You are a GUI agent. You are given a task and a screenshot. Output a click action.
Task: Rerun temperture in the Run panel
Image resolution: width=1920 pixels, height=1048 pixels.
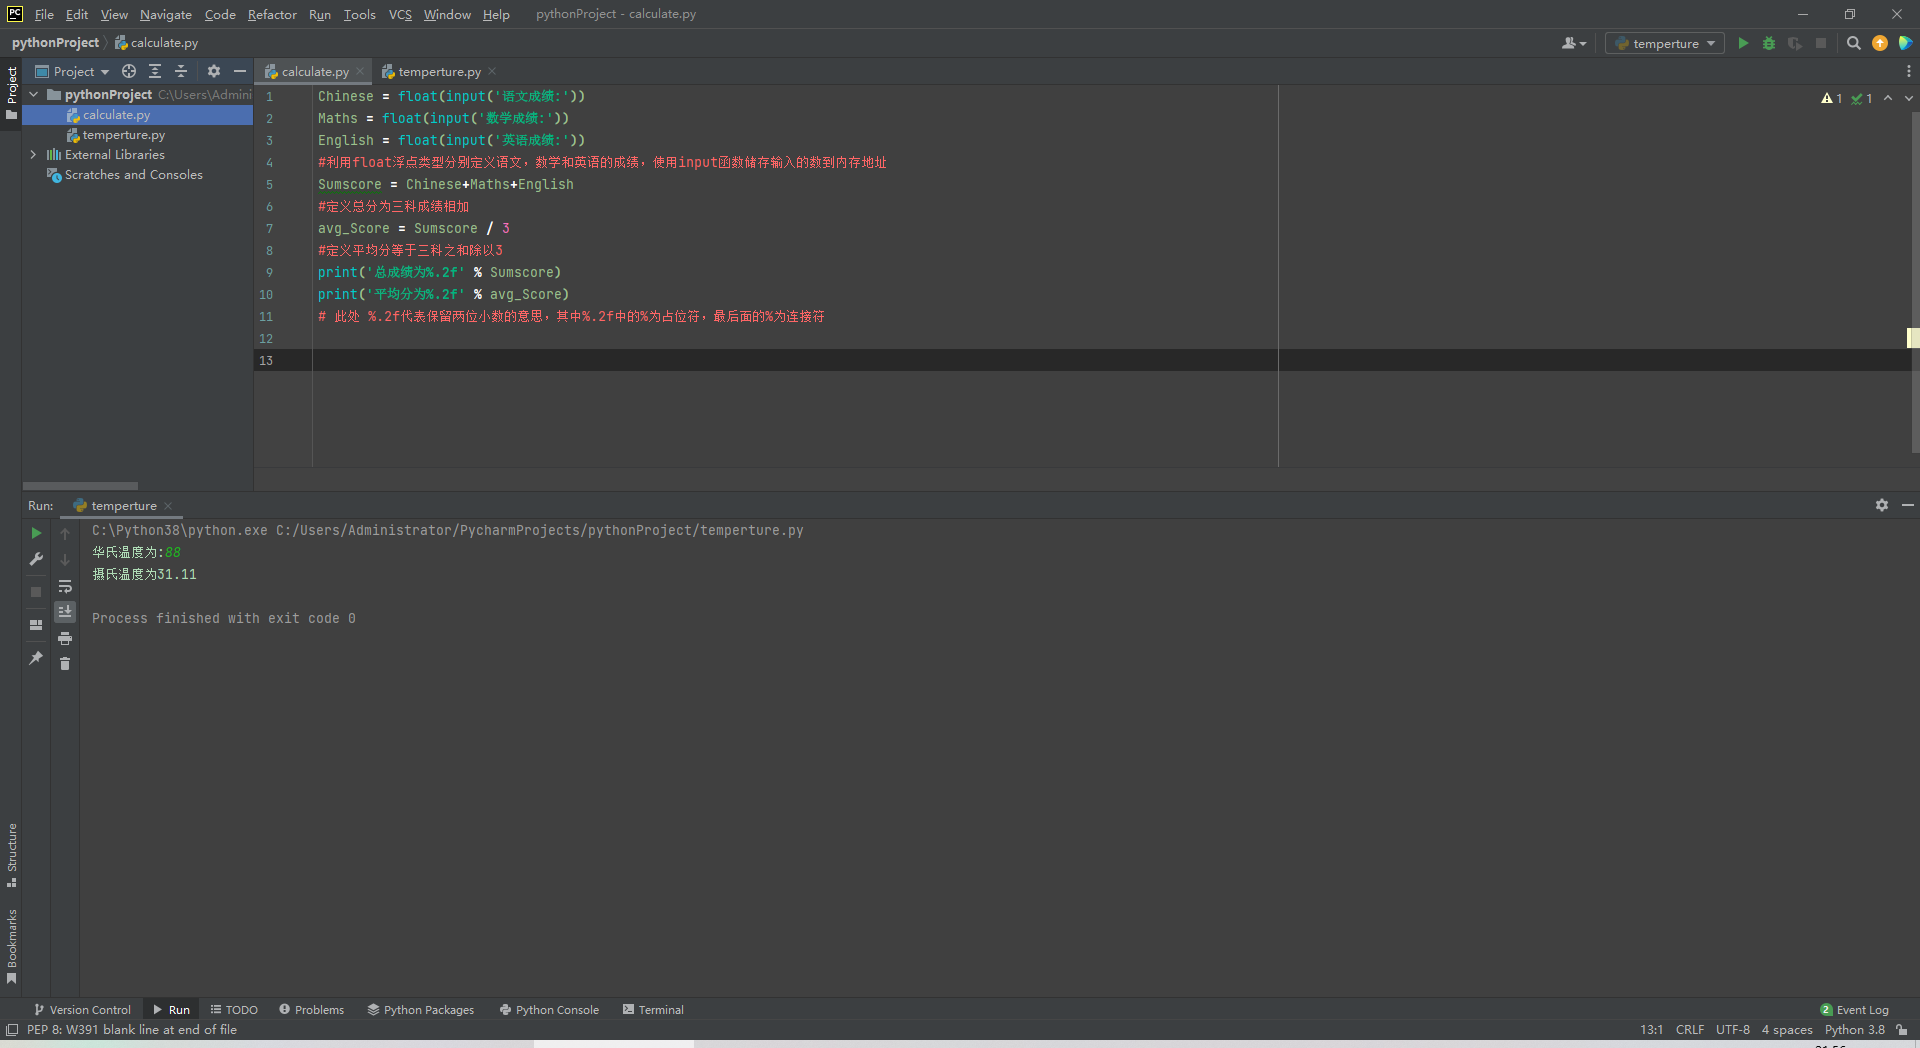36,533
